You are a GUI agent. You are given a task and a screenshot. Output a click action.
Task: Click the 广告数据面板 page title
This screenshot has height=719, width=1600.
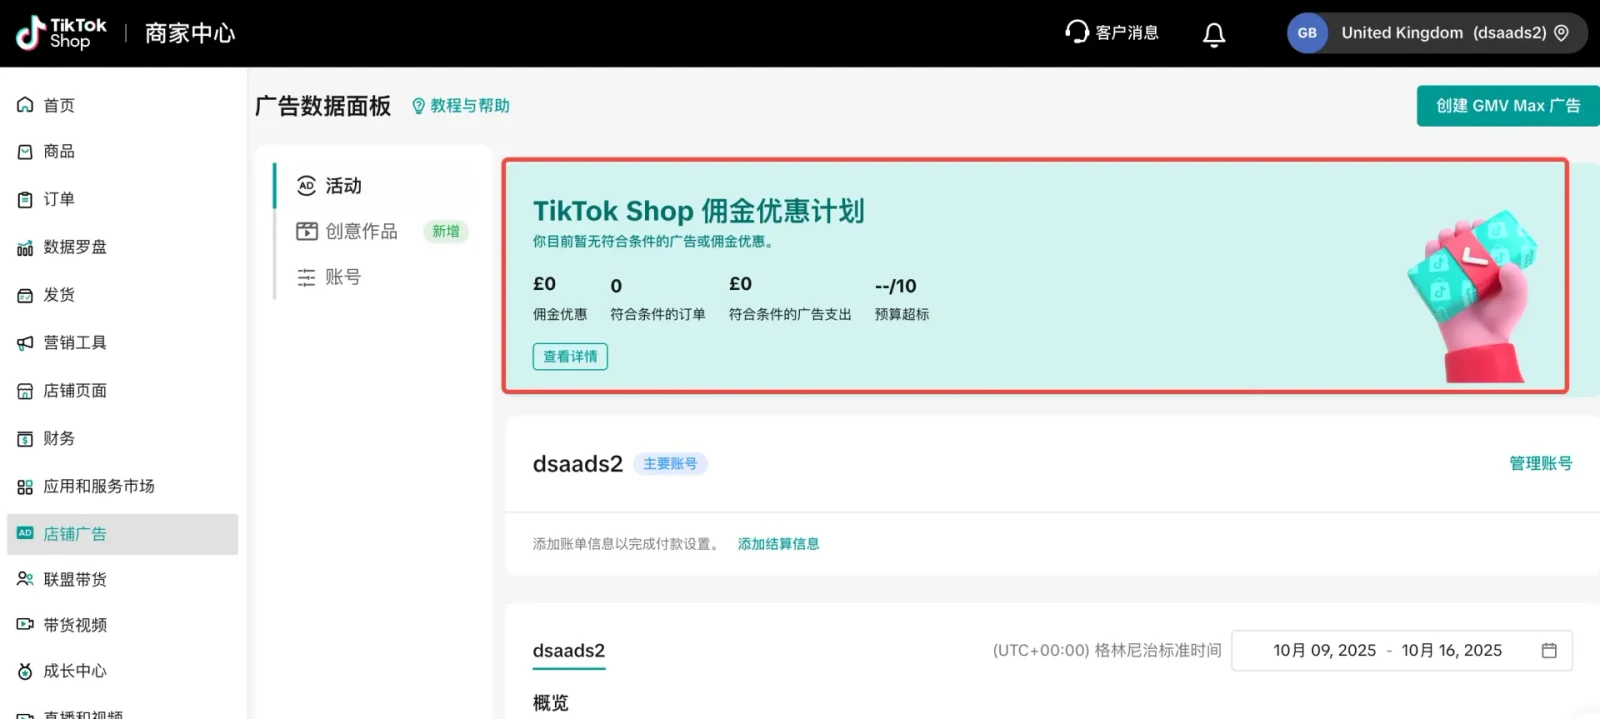tap(323, 106)
